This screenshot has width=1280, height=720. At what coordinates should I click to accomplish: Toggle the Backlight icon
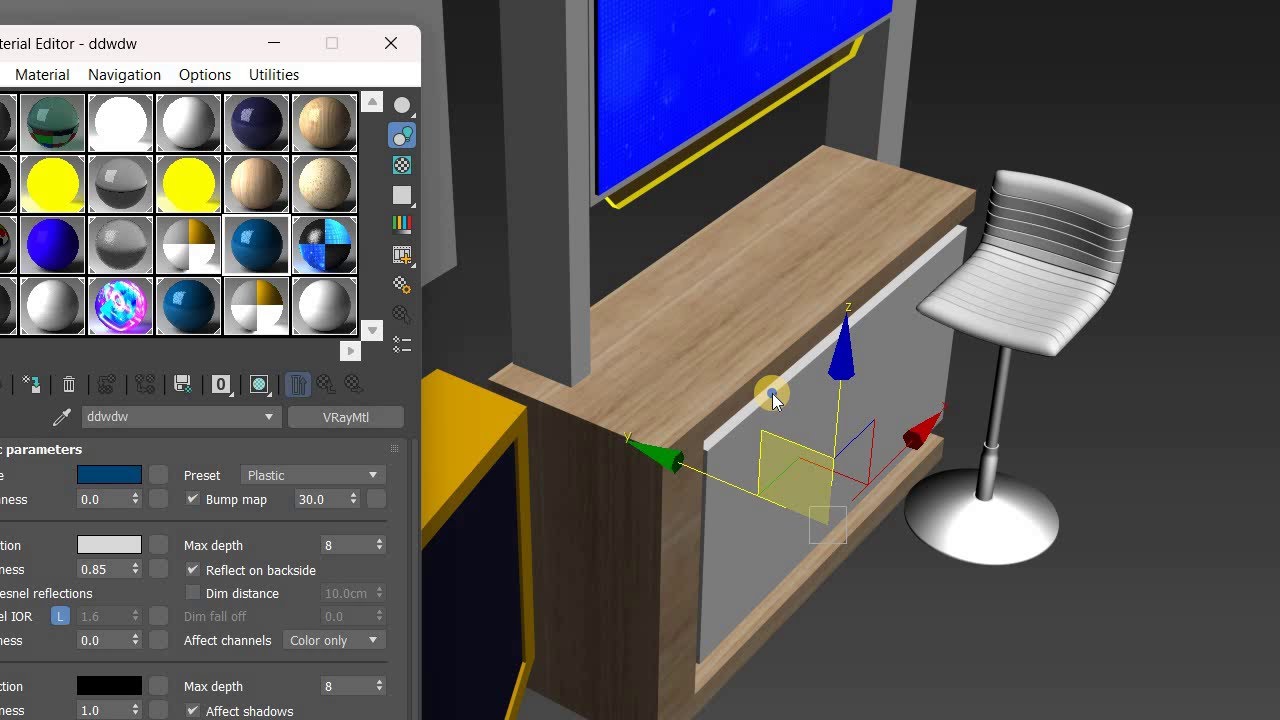pyautogui.click(x=402, y=135)
